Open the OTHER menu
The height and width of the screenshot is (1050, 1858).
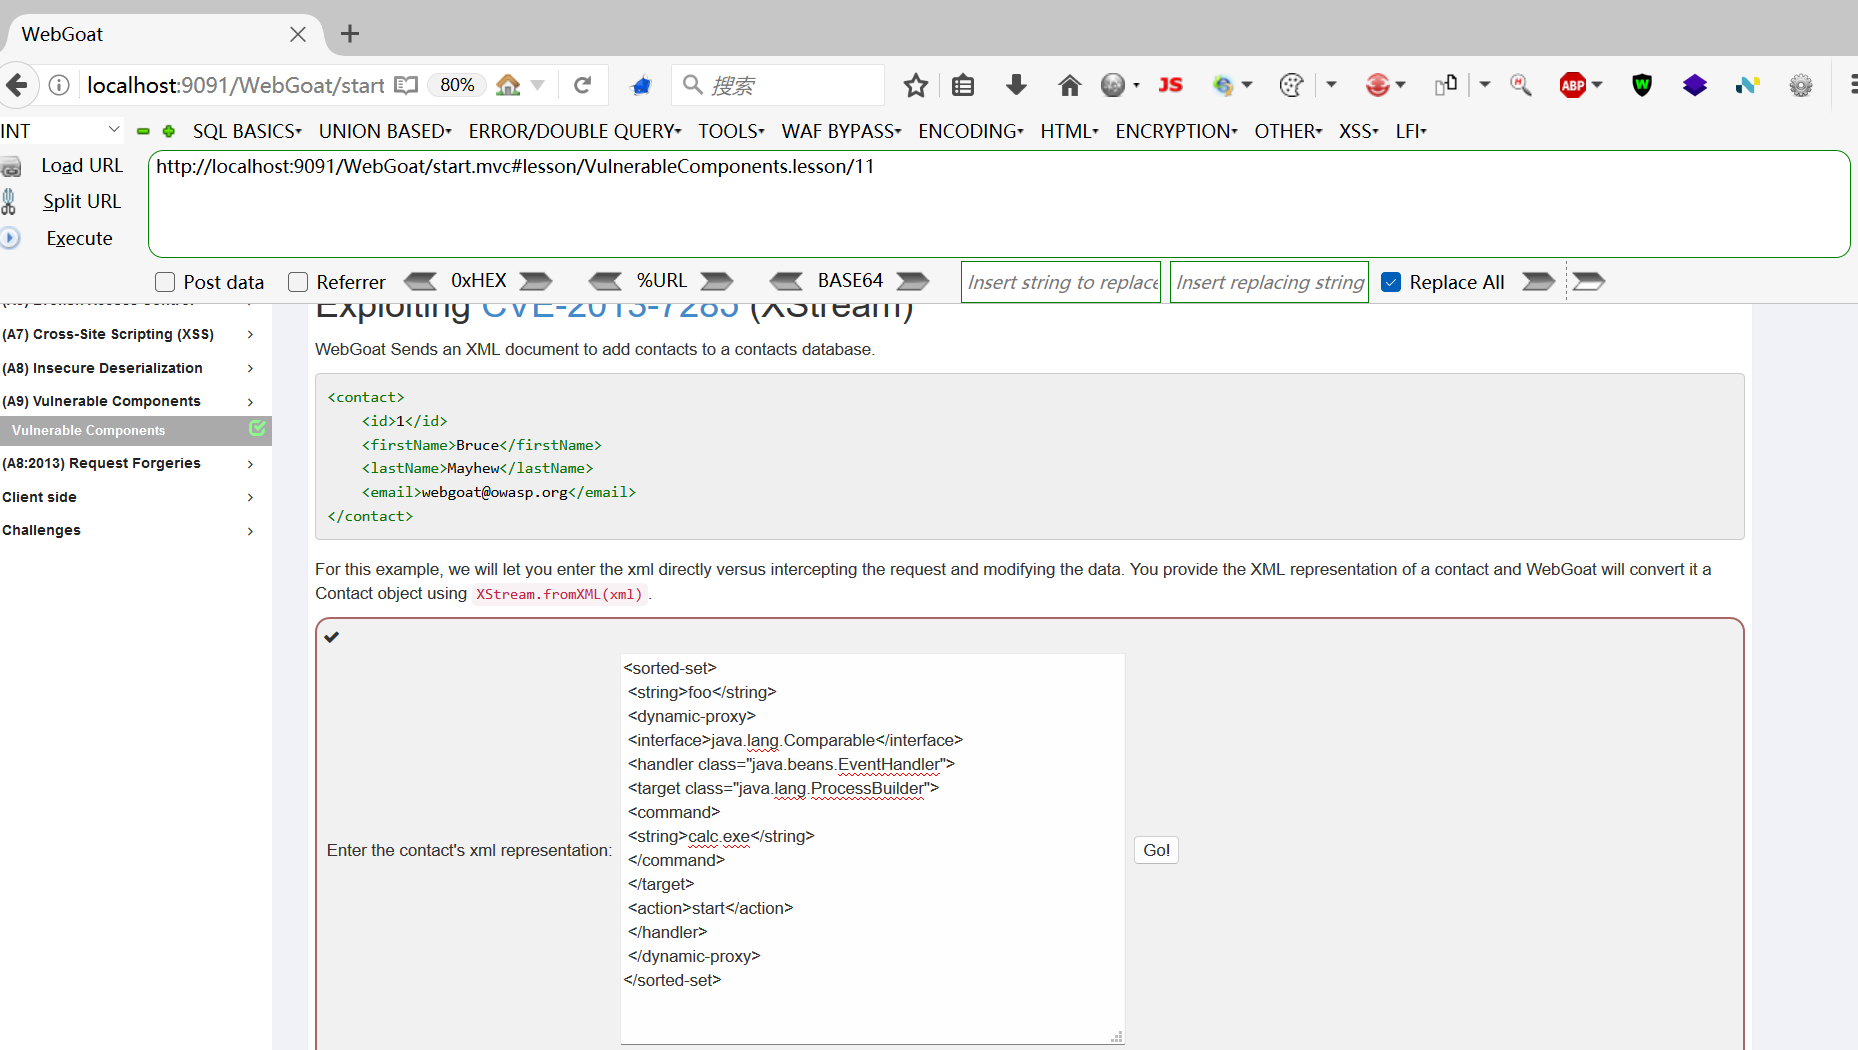(1288, 131)
